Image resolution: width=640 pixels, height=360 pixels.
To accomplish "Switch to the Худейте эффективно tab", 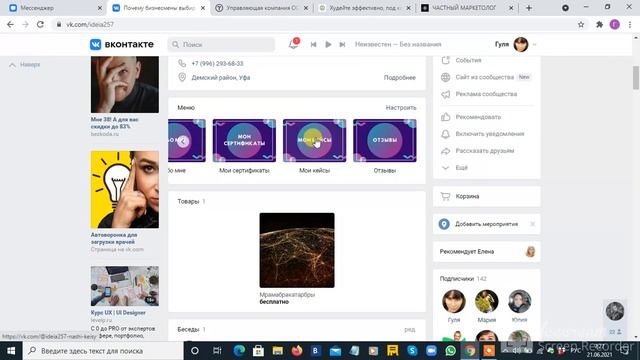I will click(x=364, y=8).
